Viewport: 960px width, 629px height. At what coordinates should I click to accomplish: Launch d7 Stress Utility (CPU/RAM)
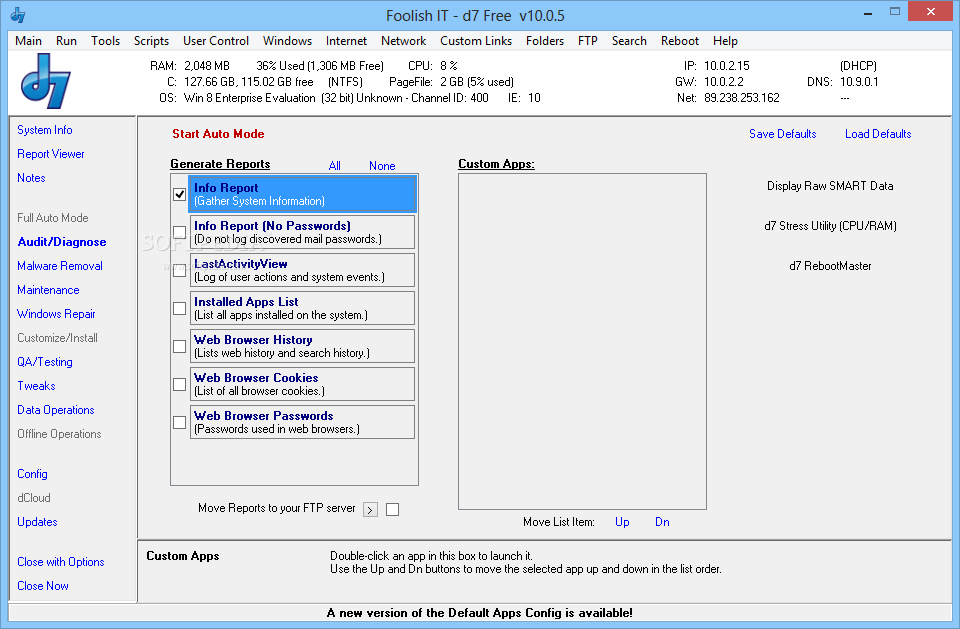point(830,226)
